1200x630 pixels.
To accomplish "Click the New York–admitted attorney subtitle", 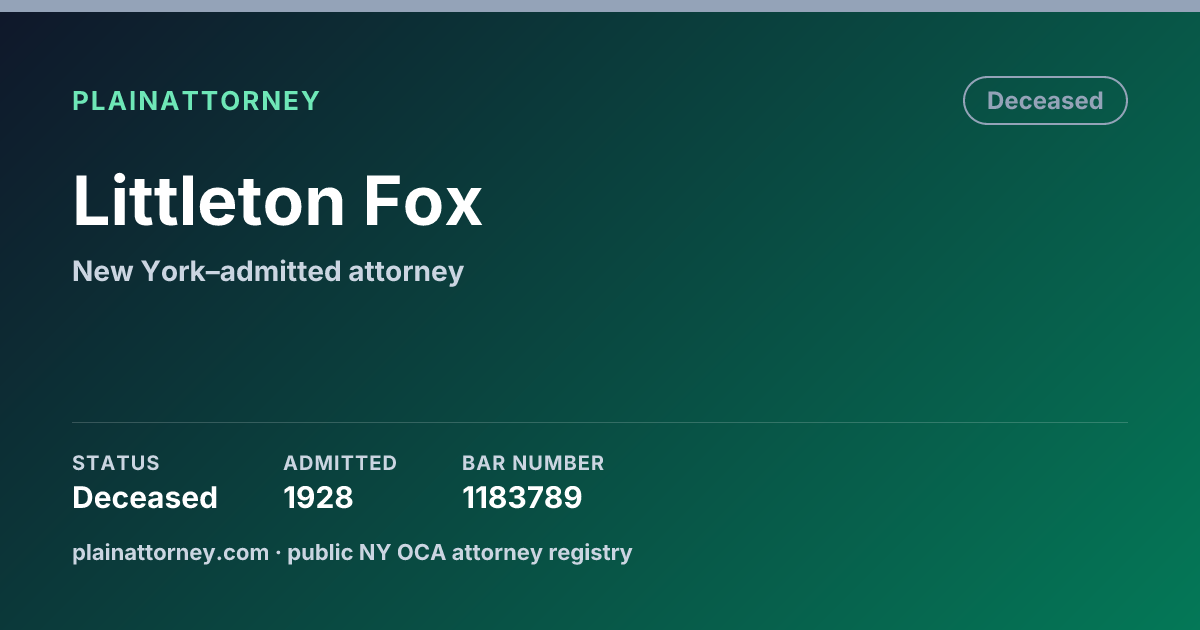I will coord(268,271).
